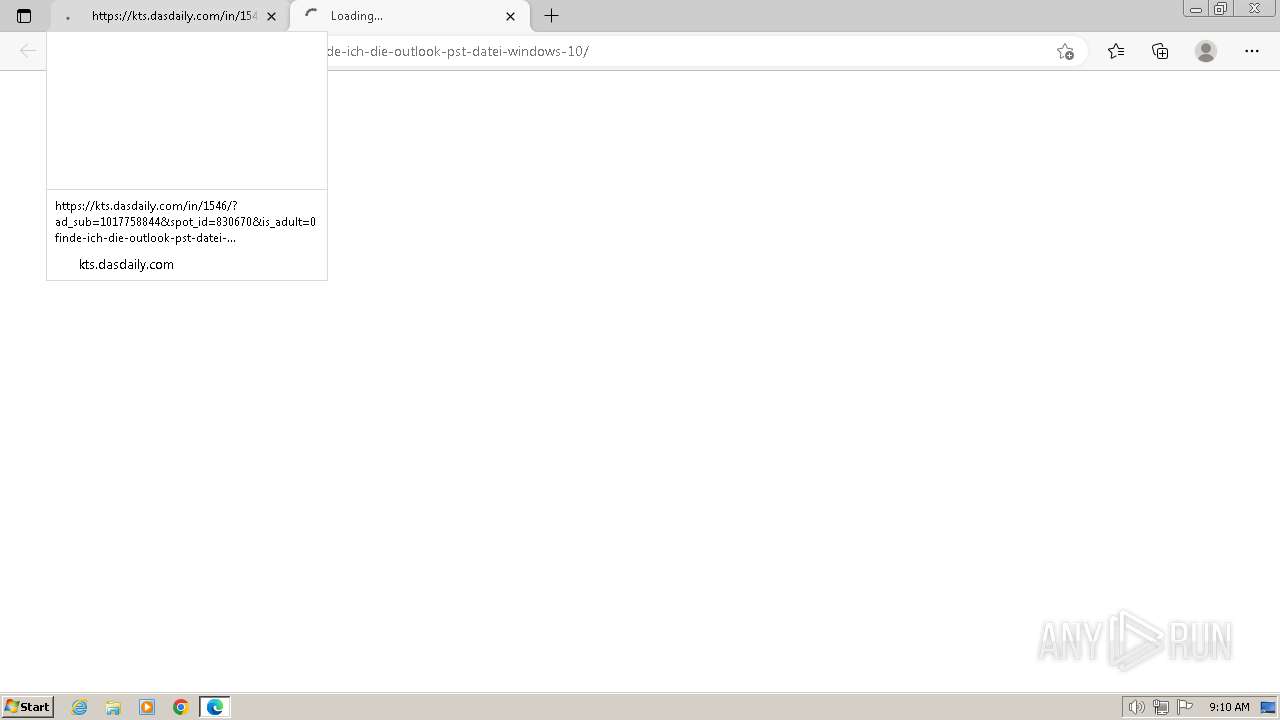Open File Explorer from taskbar
This screenshot has height=720, width=1280.
pos(113,707)
